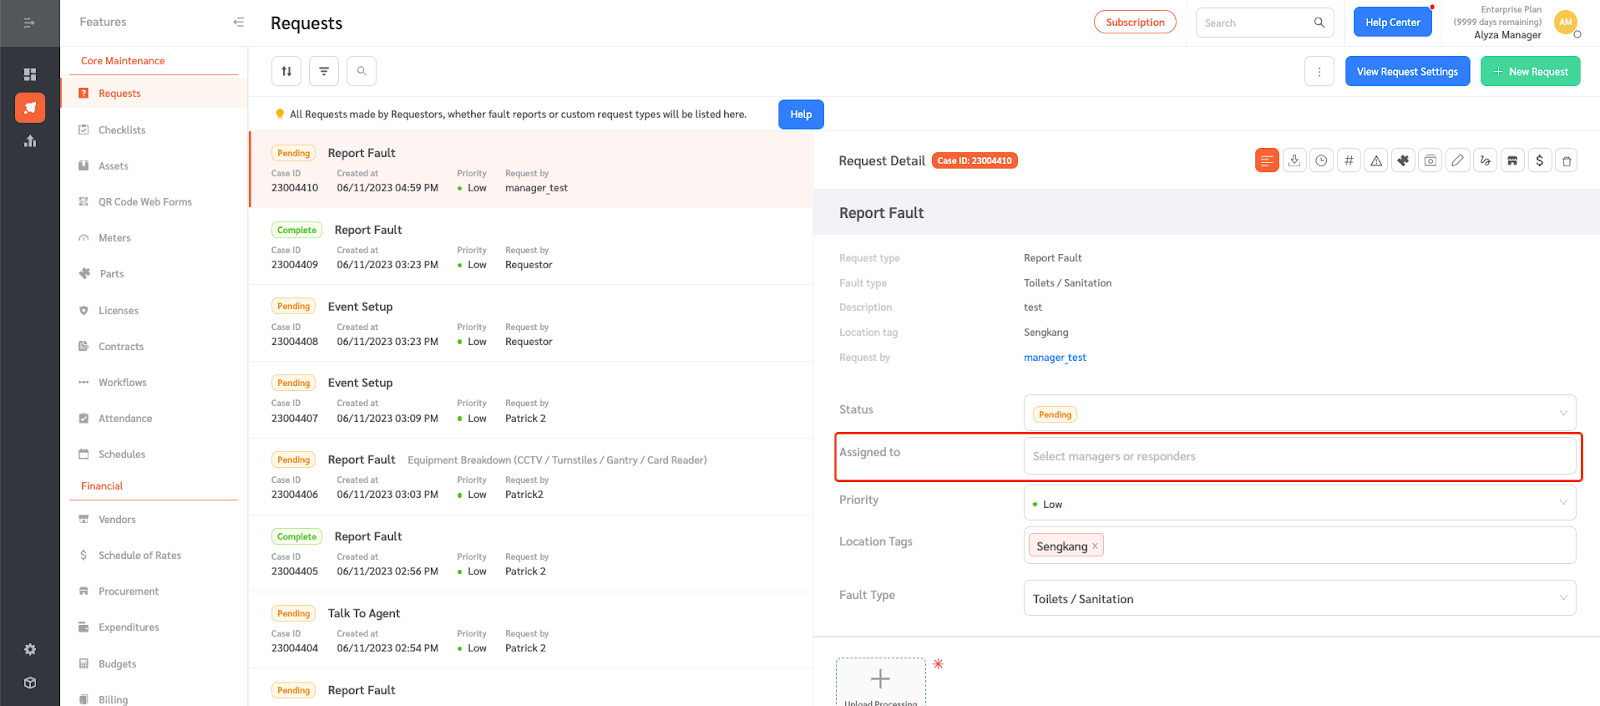1600x706 pixels.
Task: Open Schedules in the Features menu
Action: [122, 455]
